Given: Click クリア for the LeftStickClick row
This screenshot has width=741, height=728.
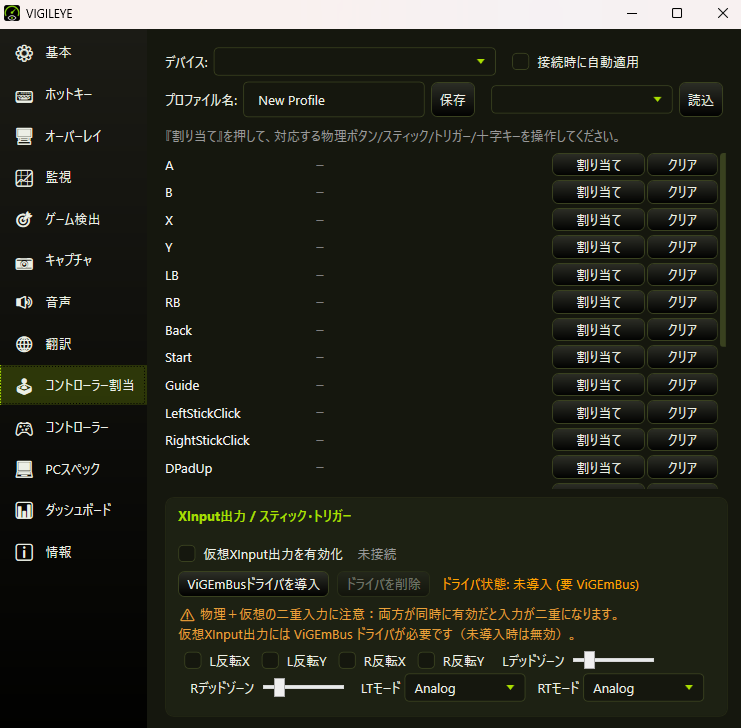Looking at the screenshot, I should tap(682, 413).
